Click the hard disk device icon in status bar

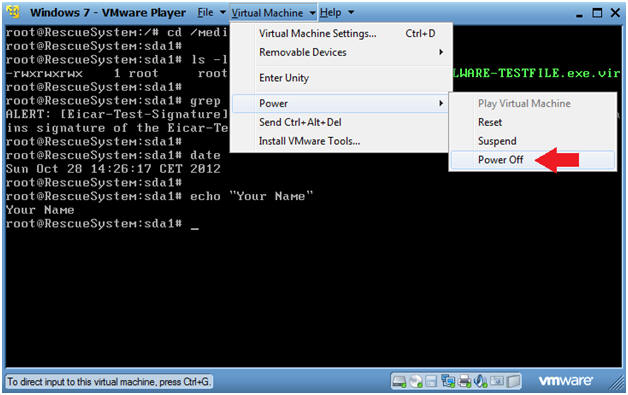tap(399, 381)
